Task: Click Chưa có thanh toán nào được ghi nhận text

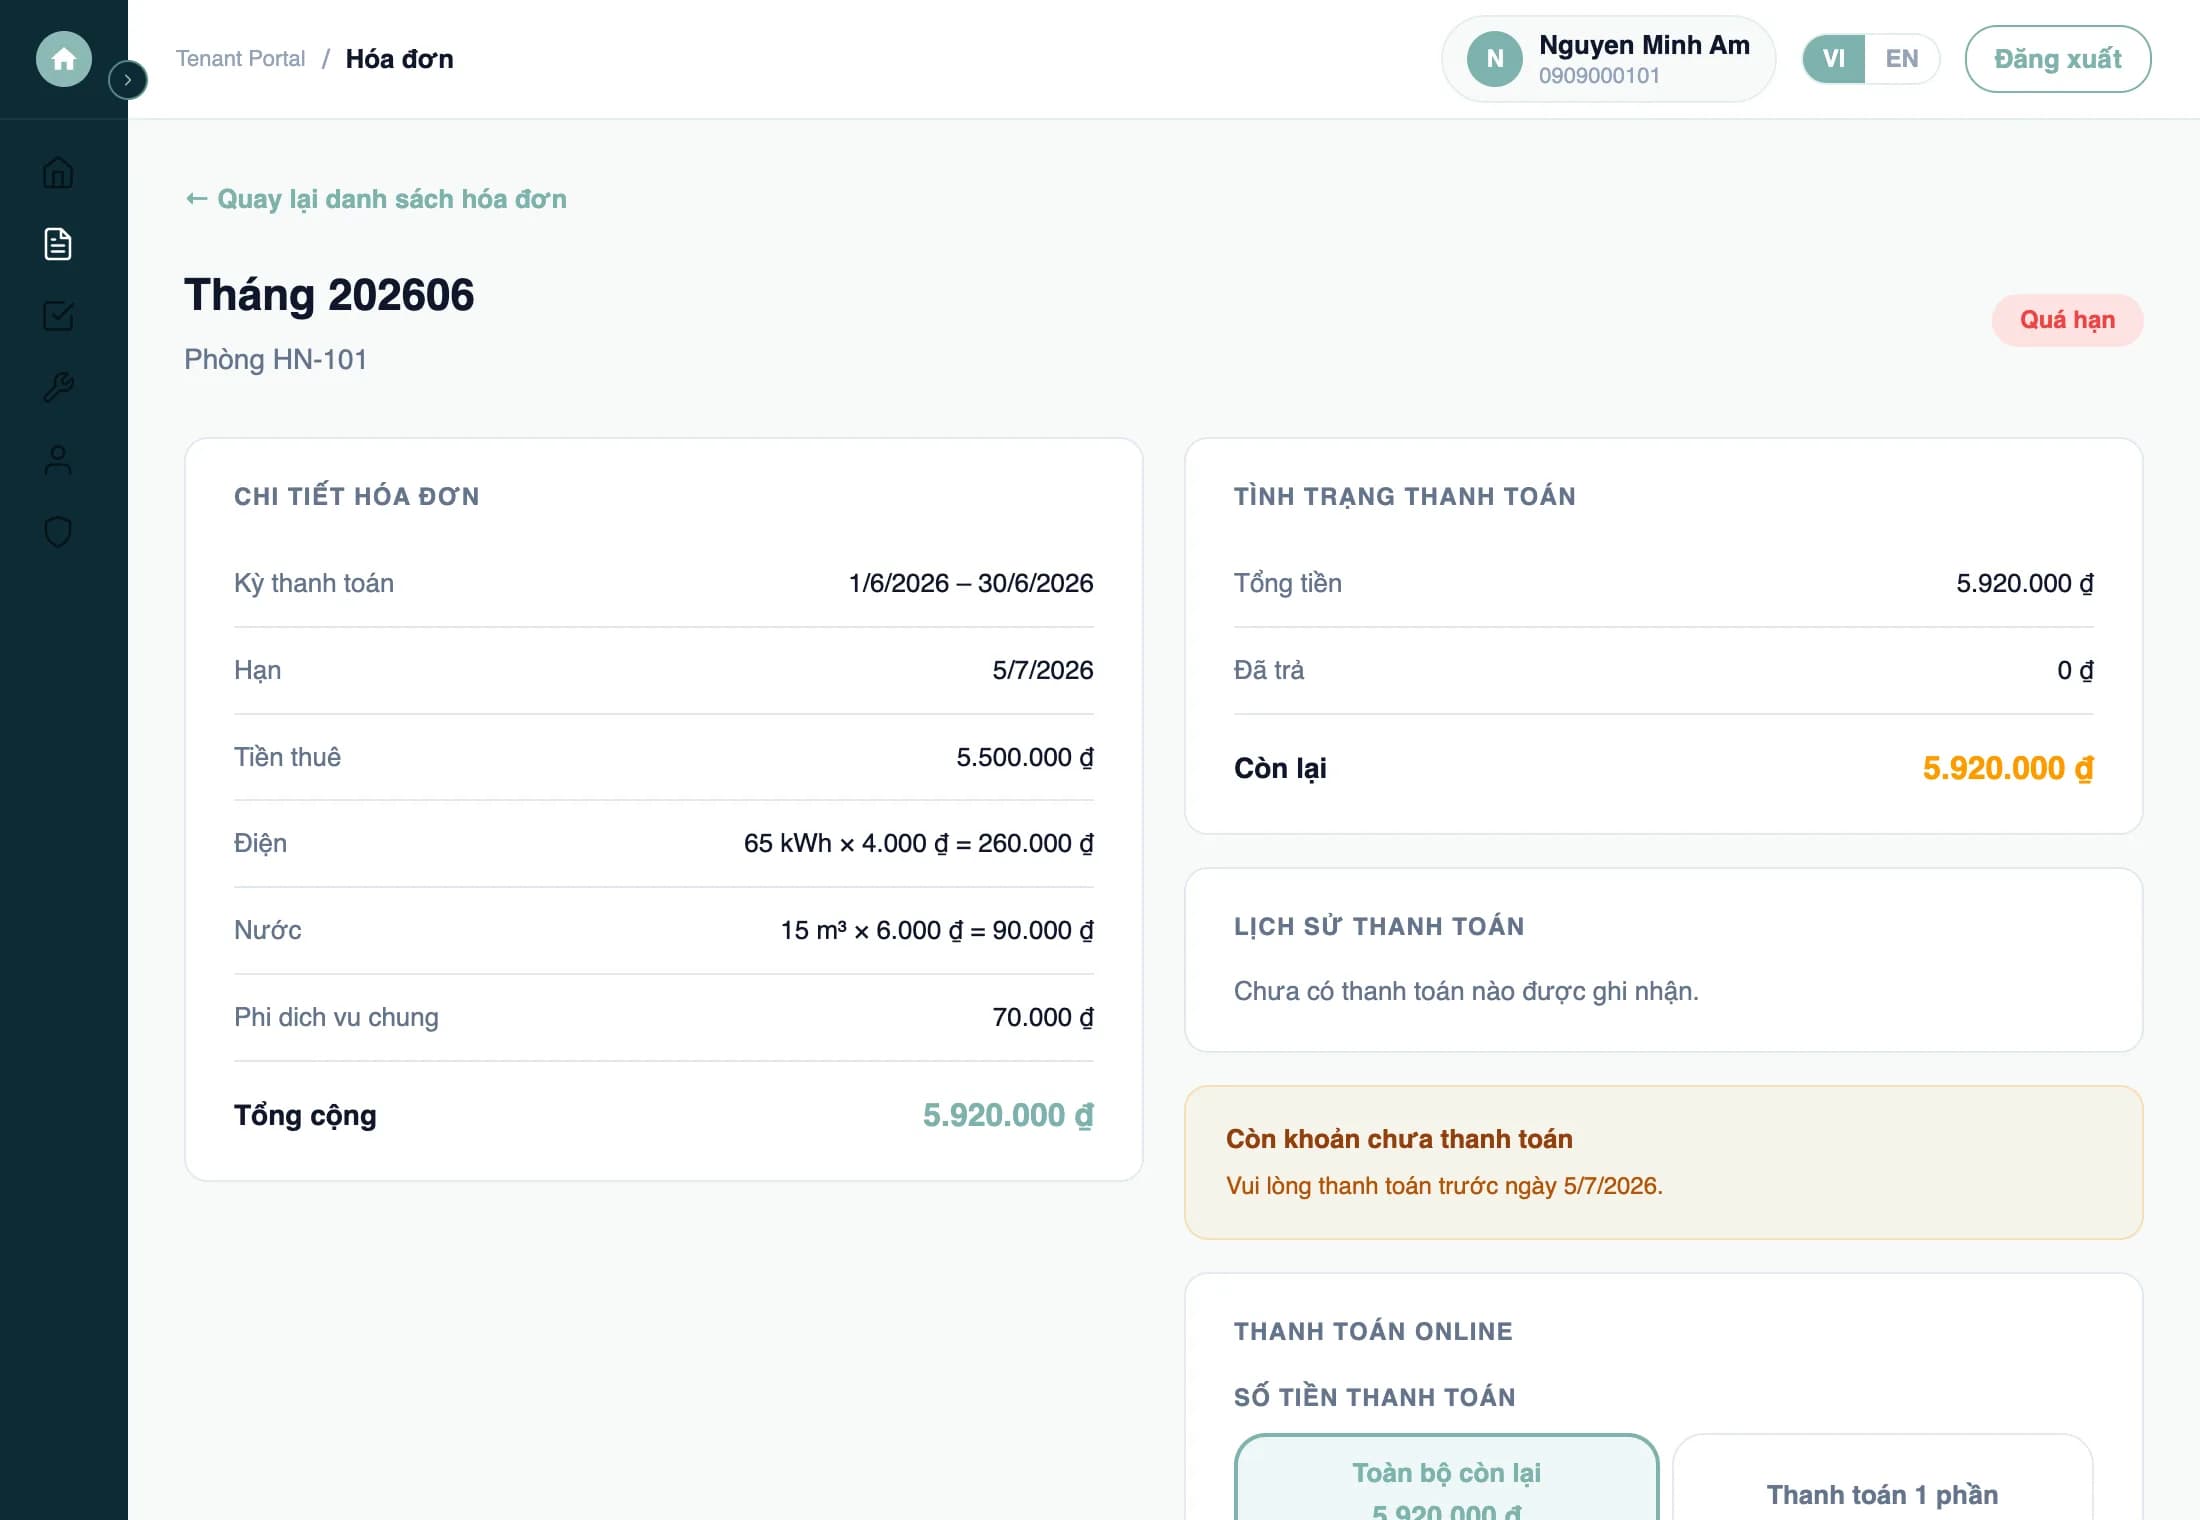Action: coord(1466,991)
